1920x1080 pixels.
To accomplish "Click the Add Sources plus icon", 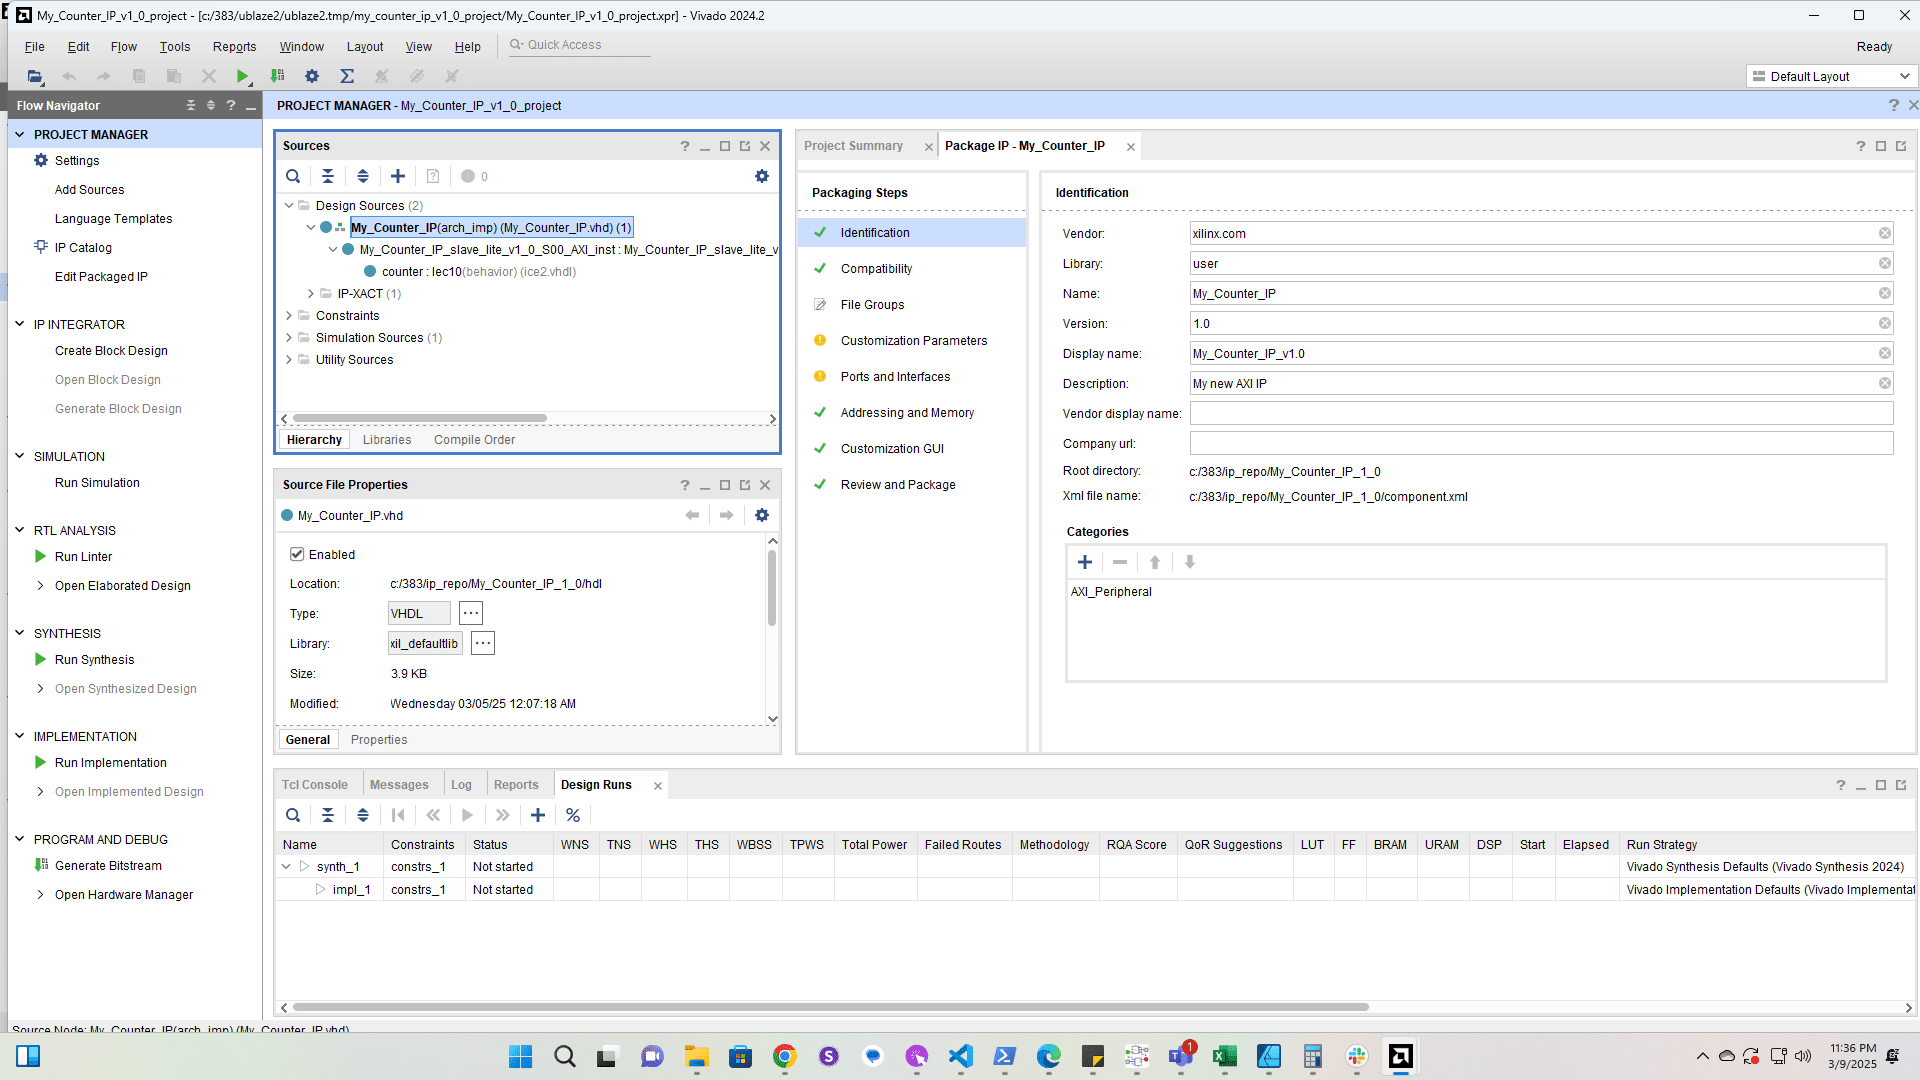I will [398, 176].
